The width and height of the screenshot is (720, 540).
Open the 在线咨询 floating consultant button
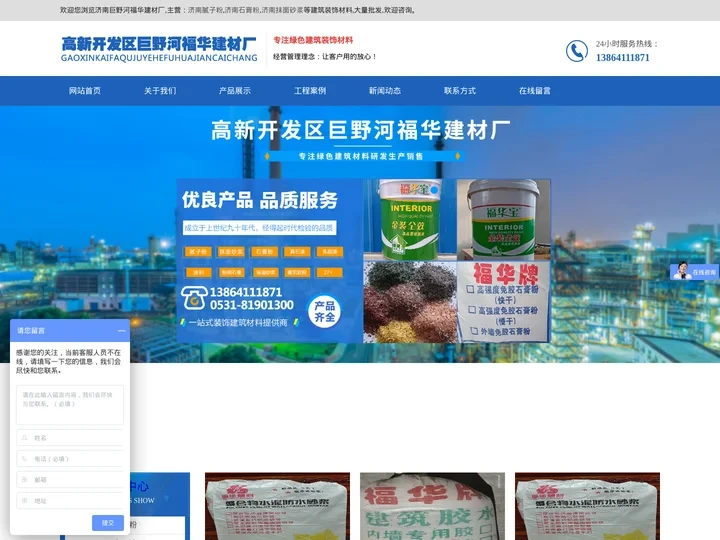click(694, 272)
